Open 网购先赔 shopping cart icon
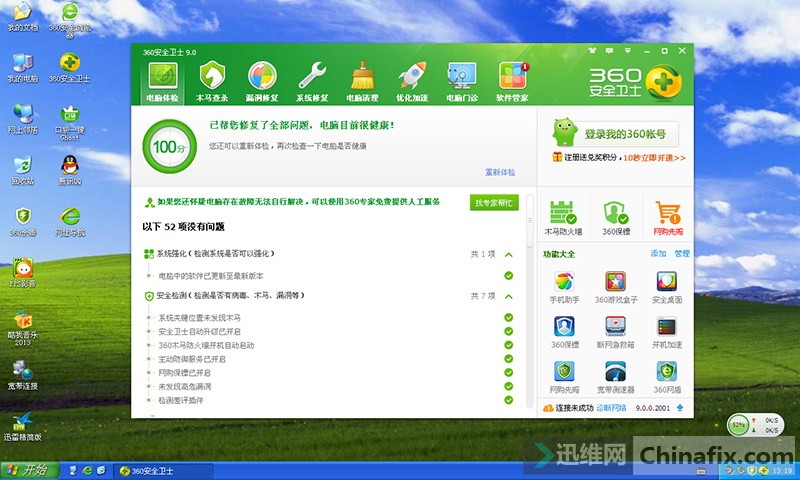 pyautogui.click(x=668, y=218)
